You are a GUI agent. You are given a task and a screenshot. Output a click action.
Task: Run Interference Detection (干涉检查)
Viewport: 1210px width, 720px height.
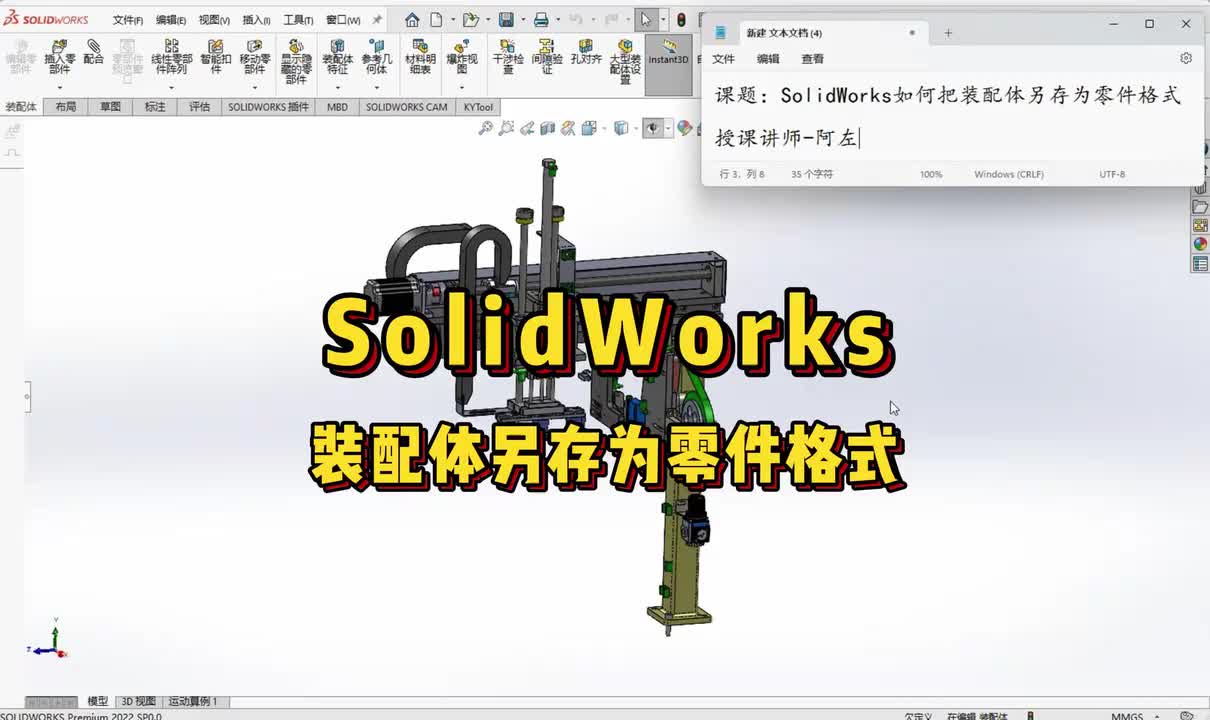tap(508, 58)
